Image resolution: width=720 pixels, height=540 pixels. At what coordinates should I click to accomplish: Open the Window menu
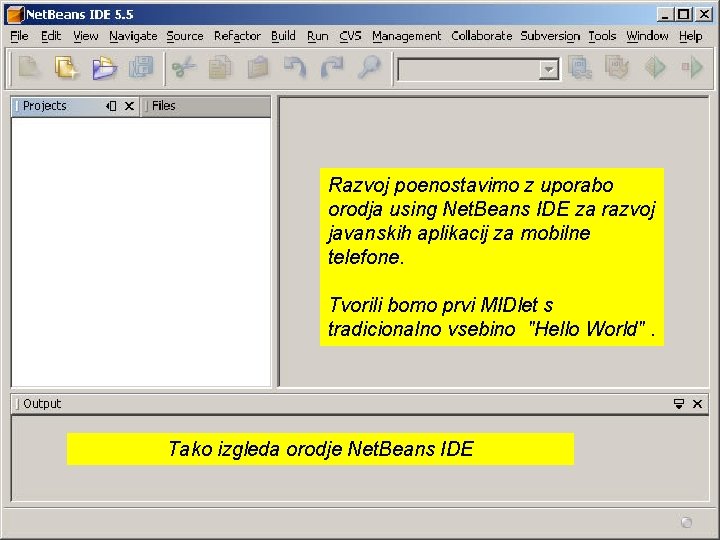pyautogui.click(x=647, y=36)
